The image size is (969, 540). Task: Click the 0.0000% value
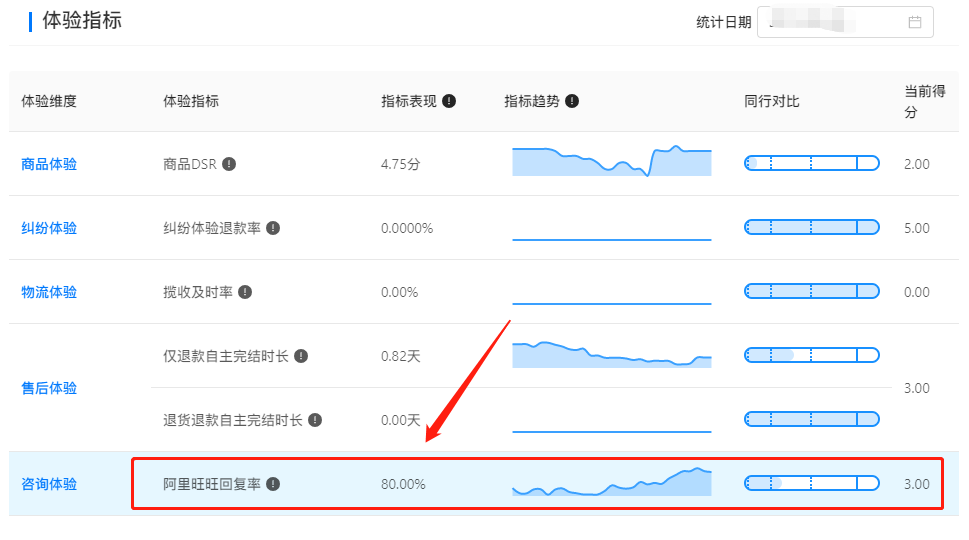pos(407,229)
